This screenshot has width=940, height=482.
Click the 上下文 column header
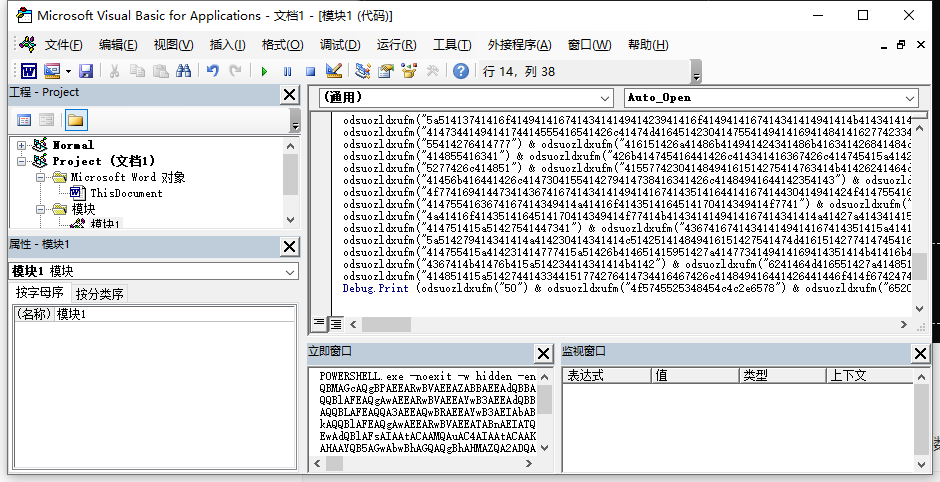[870, 376]
